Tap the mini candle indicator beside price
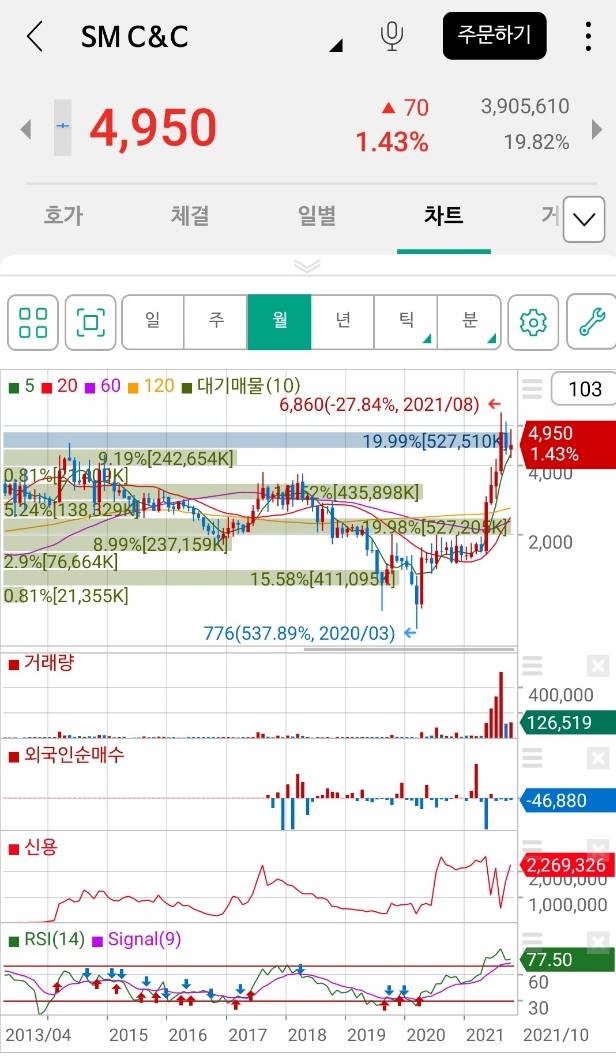Screen dimensions: 616x1057 pyautogui.click(x=63, y=127)
